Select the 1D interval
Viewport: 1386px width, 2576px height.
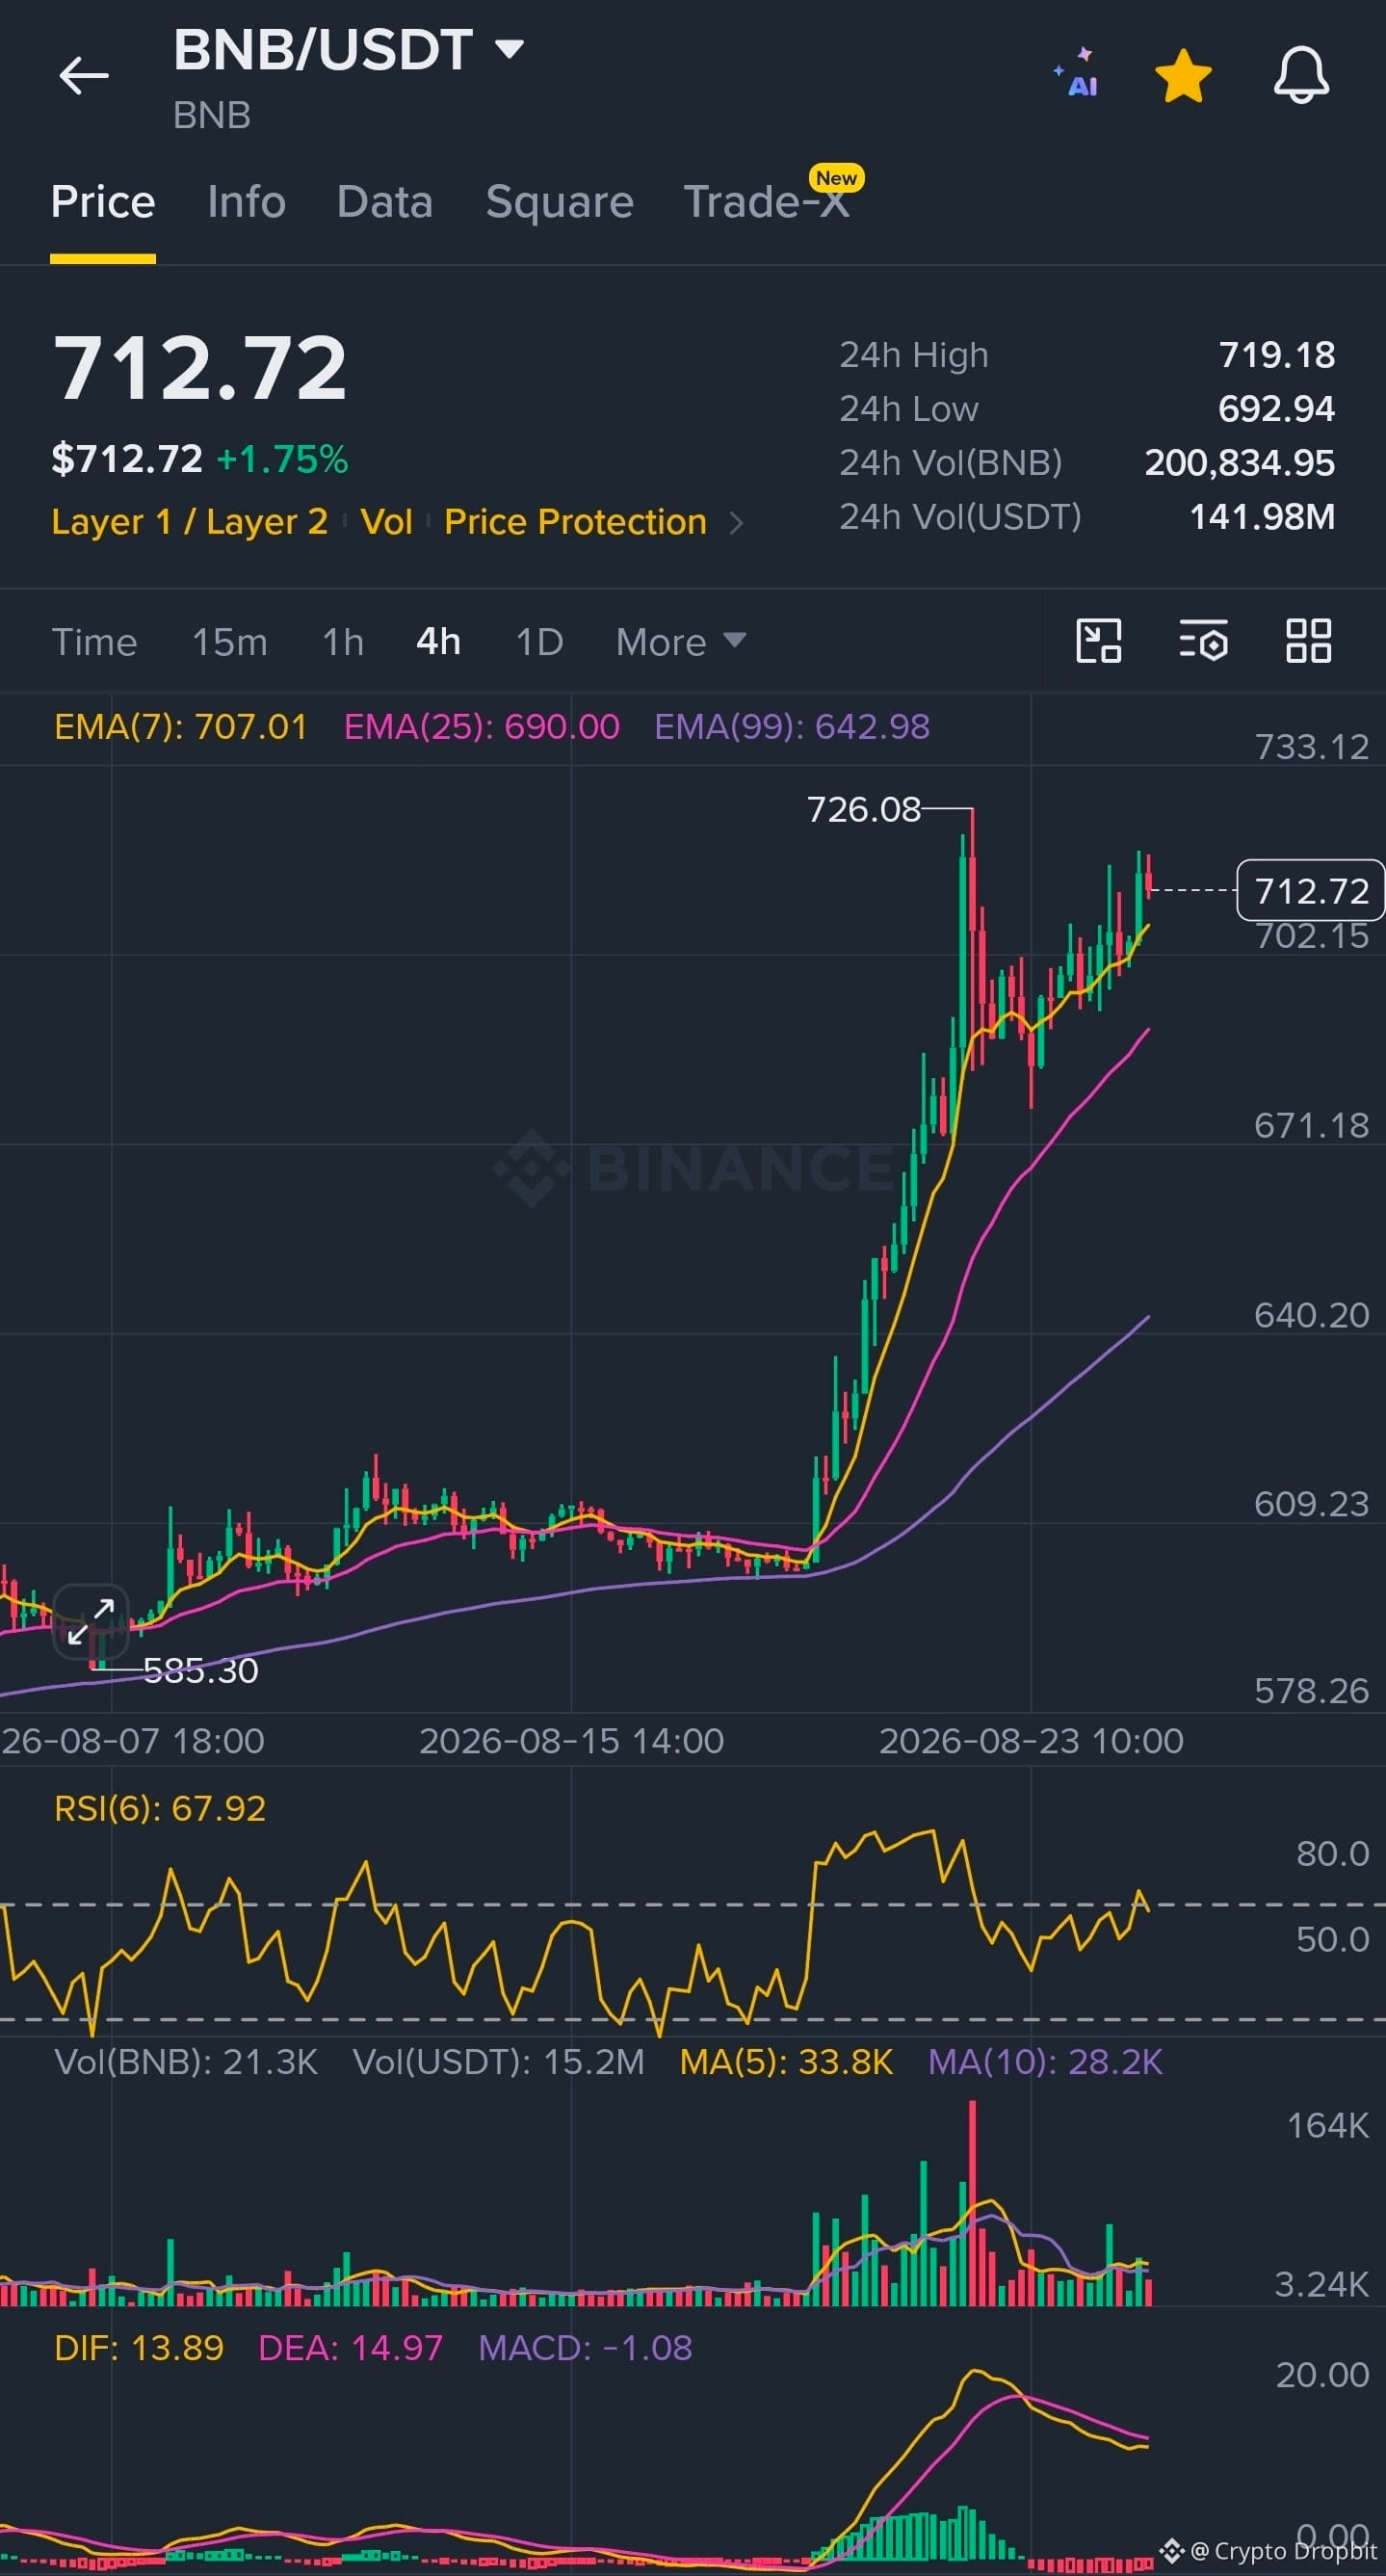pos(540,642)
